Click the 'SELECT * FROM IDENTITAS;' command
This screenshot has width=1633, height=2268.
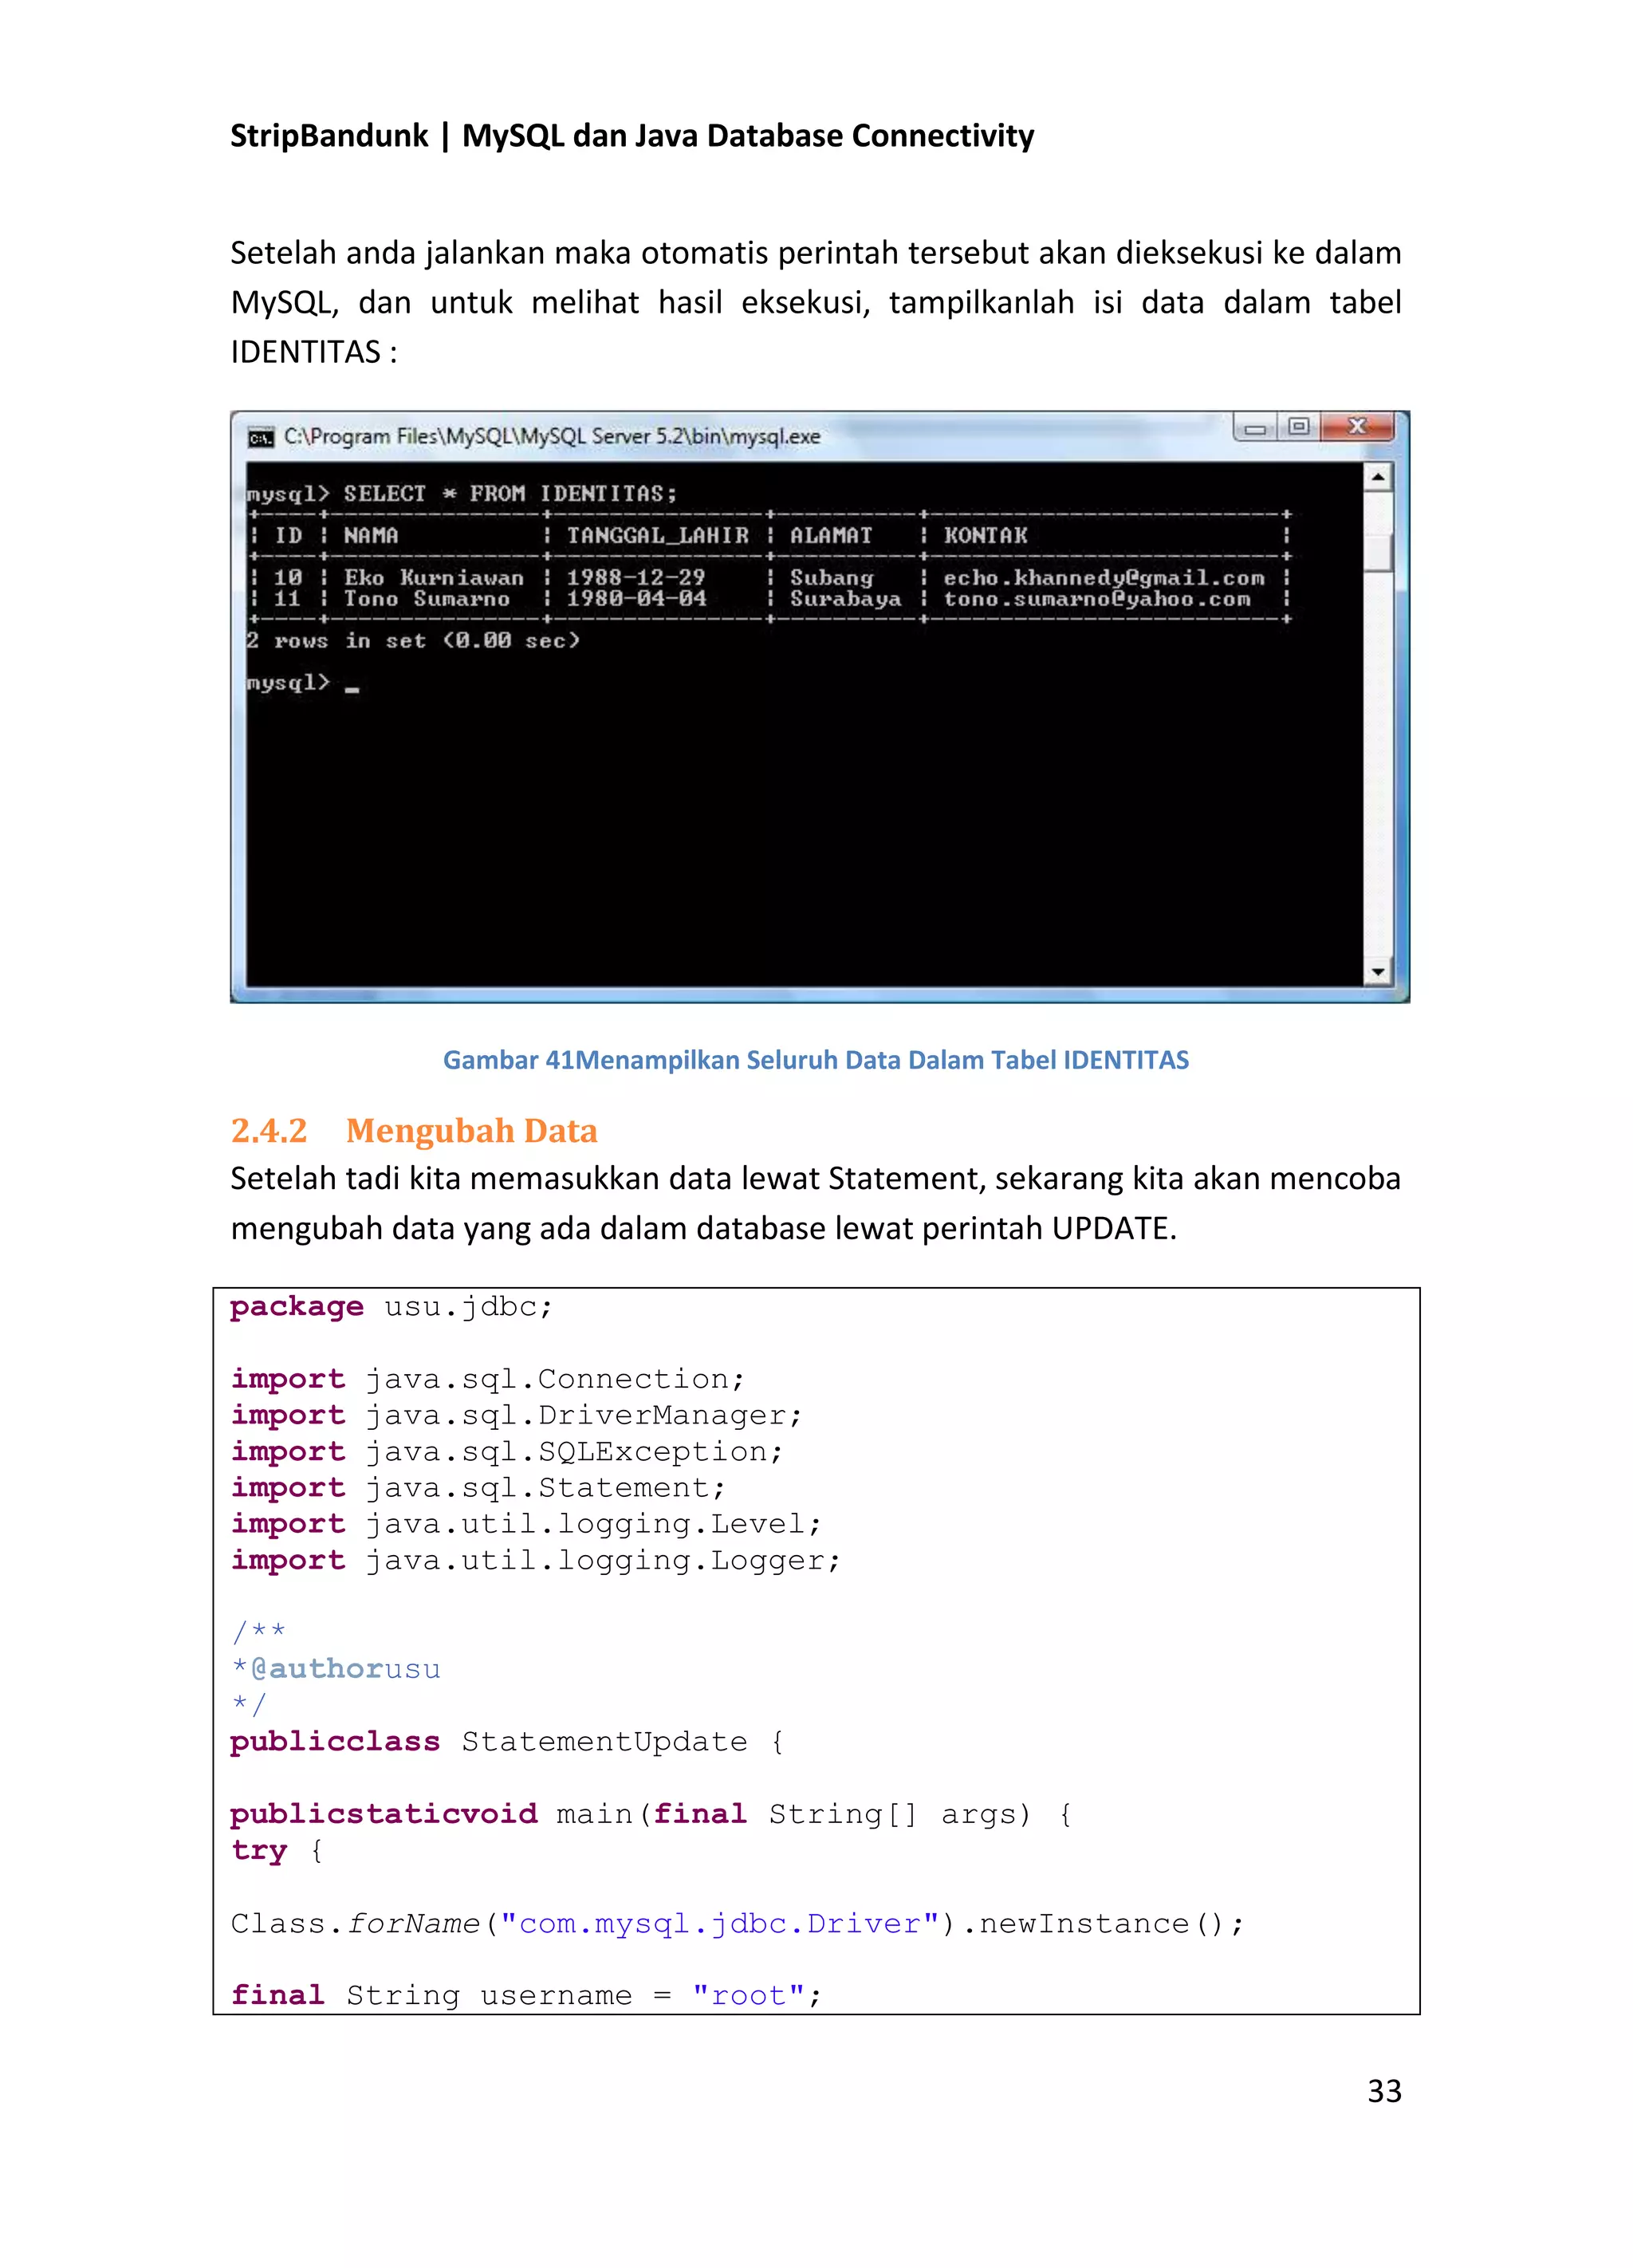[x=510, y=493]
